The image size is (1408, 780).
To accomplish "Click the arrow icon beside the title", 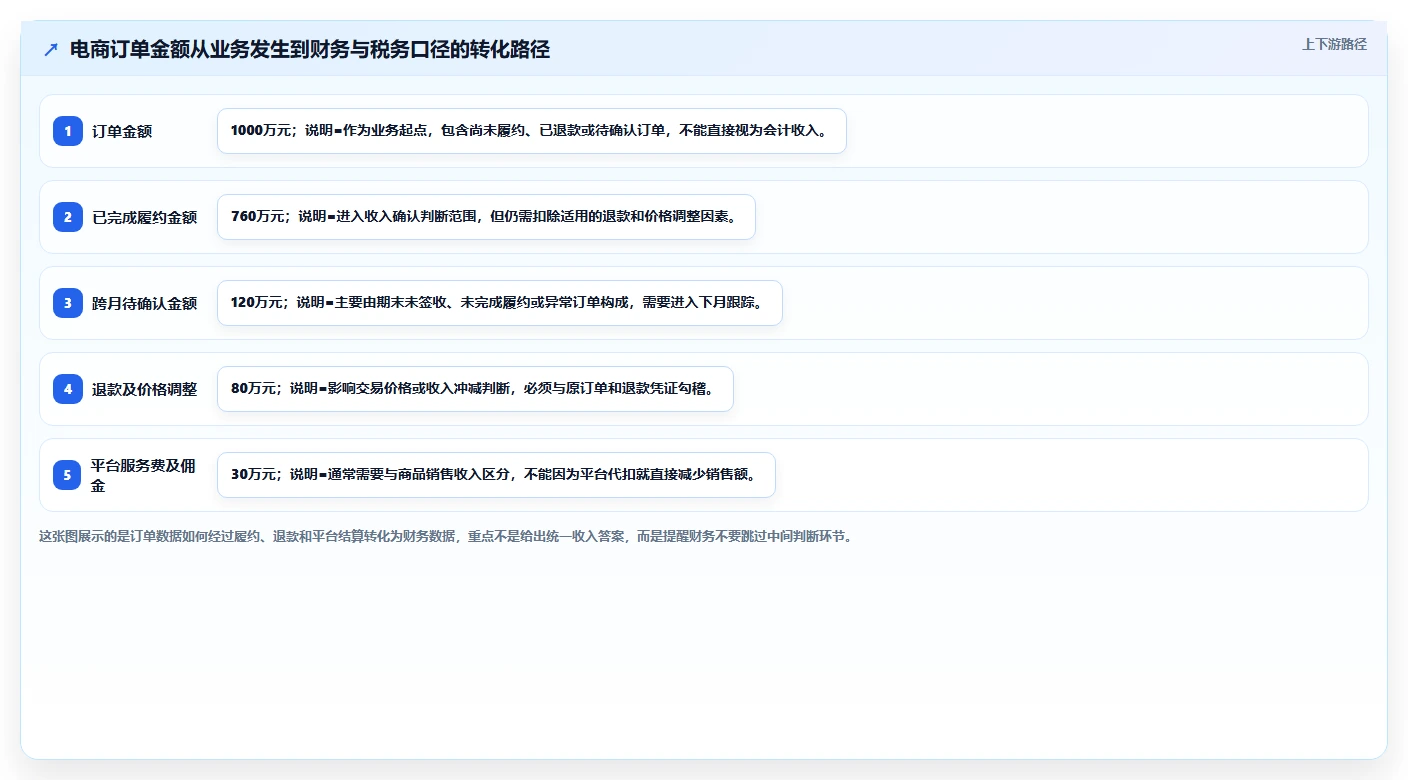I will tap(51, 50).
